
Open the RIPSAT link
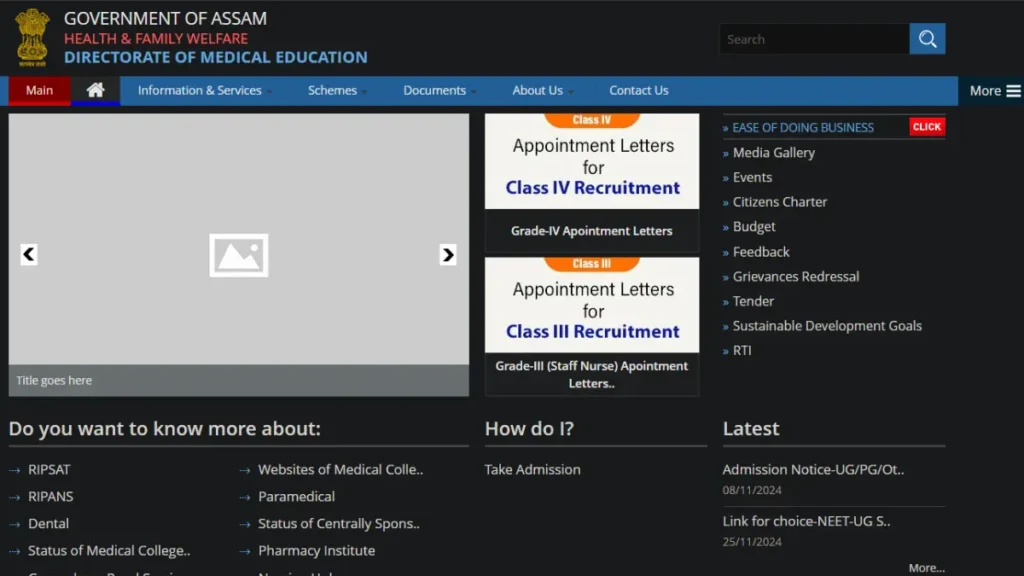click(49, 469)
